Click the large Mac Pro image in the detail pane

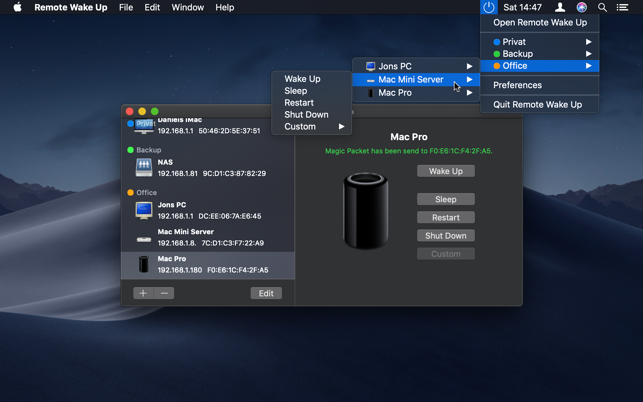(364, 211)
